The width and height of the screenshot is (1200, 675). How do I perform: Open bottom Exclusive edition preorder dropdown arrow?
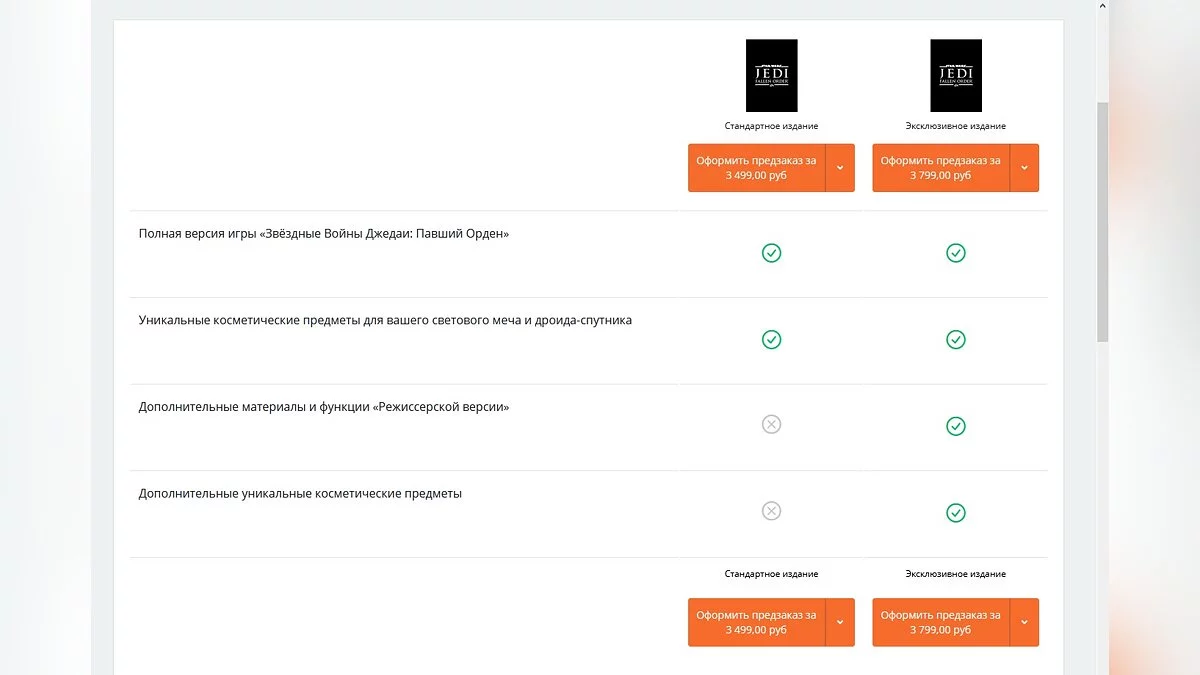[x=1024, y=622]
